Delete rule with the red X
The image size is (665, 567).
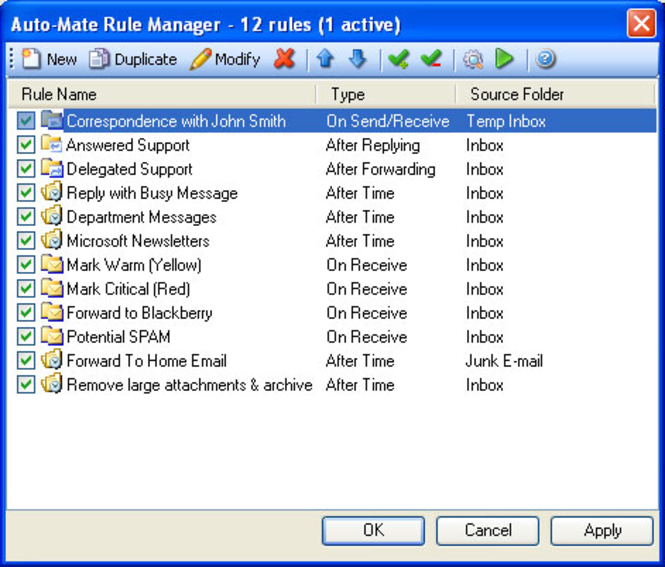click(x=284, y=59)
